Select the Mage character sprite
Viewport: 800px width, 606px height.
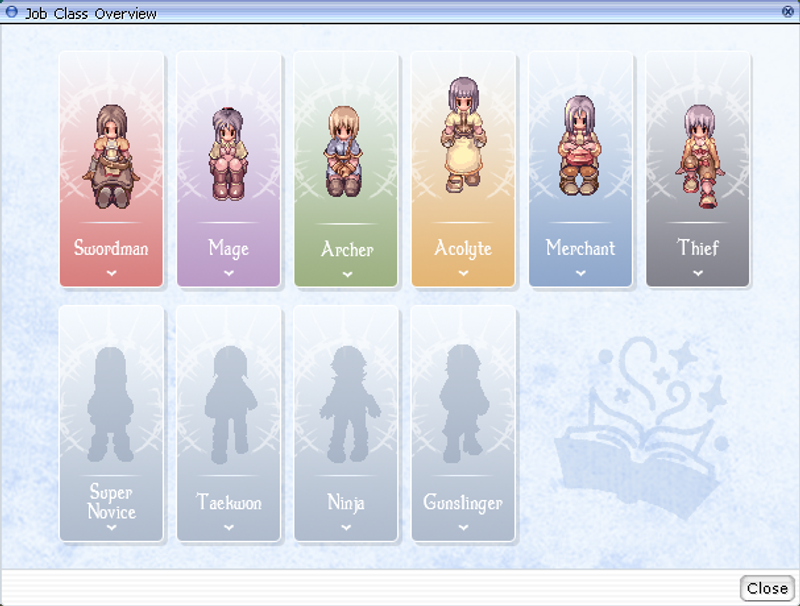tap(228, 154)
